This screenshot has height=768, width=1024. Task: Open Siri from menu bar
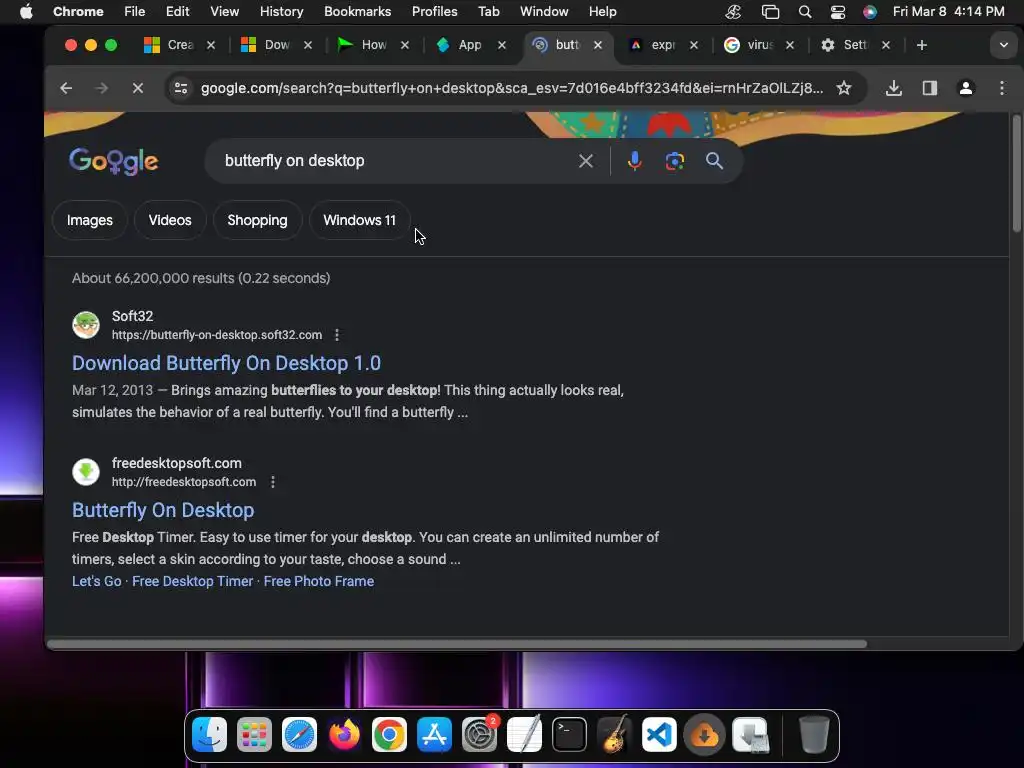[870, 12]
